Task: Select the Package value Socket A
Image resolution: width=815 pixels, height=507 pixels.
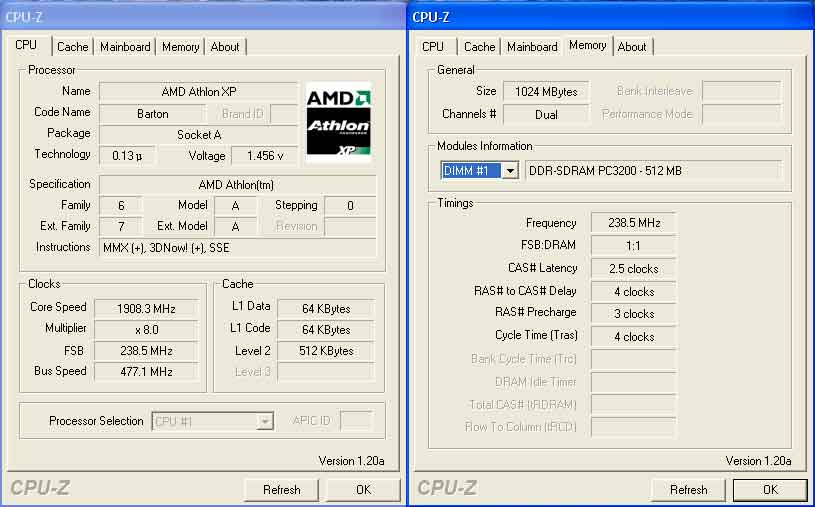Action: (199, 135)
